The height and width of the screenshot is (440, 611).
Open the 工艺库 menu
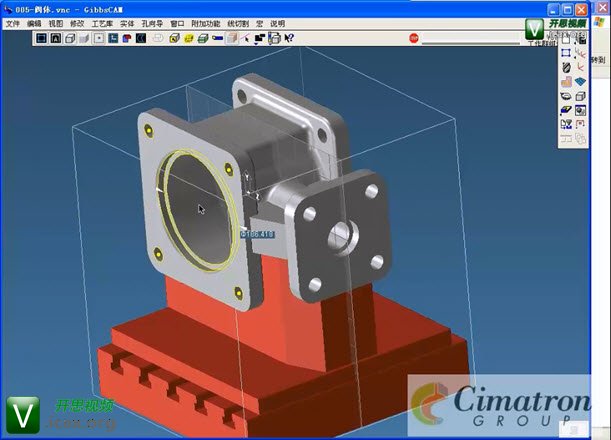pyautogui.click(x=102, y=24)
